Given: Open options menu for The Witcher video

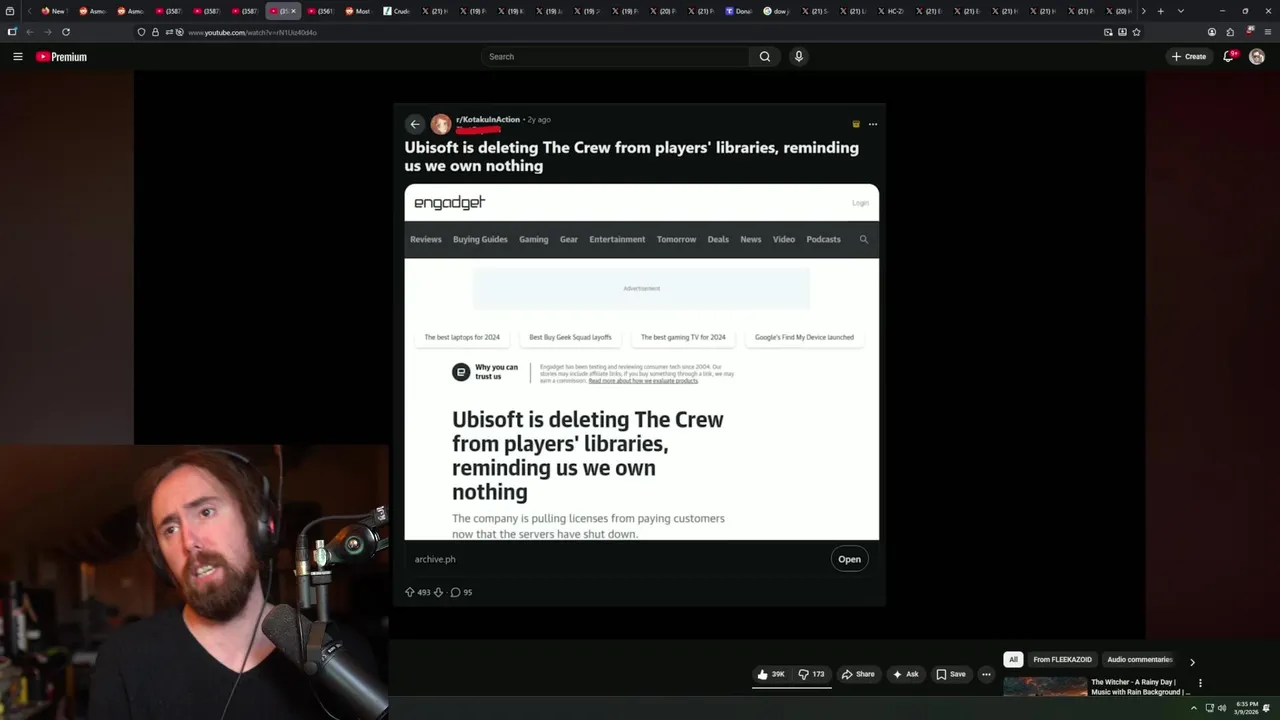Looking at the screenshot, I should tap(1200, 684).
